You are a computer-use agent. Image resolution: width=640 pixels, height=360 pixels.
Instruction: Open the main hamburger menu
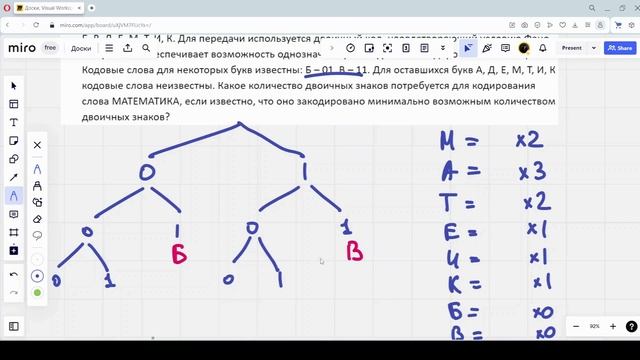tap(109, 48)
